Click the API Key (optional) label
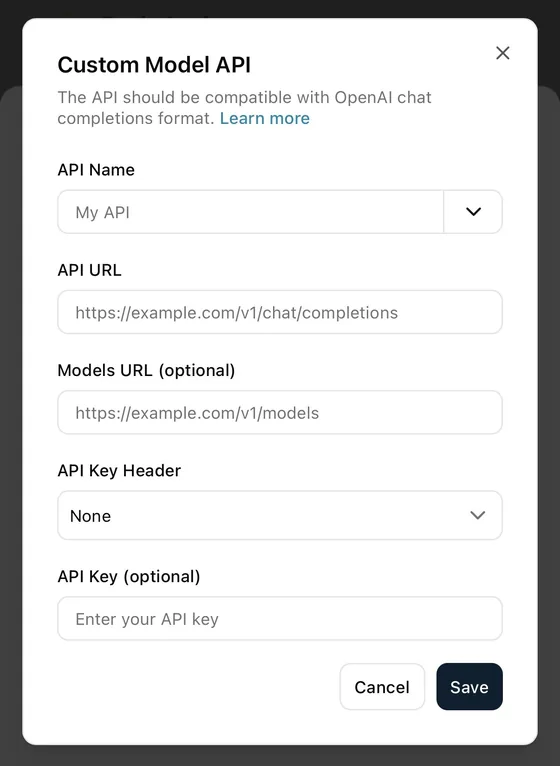This screenshot has height=766, width=560. click(x=129, y=576)
